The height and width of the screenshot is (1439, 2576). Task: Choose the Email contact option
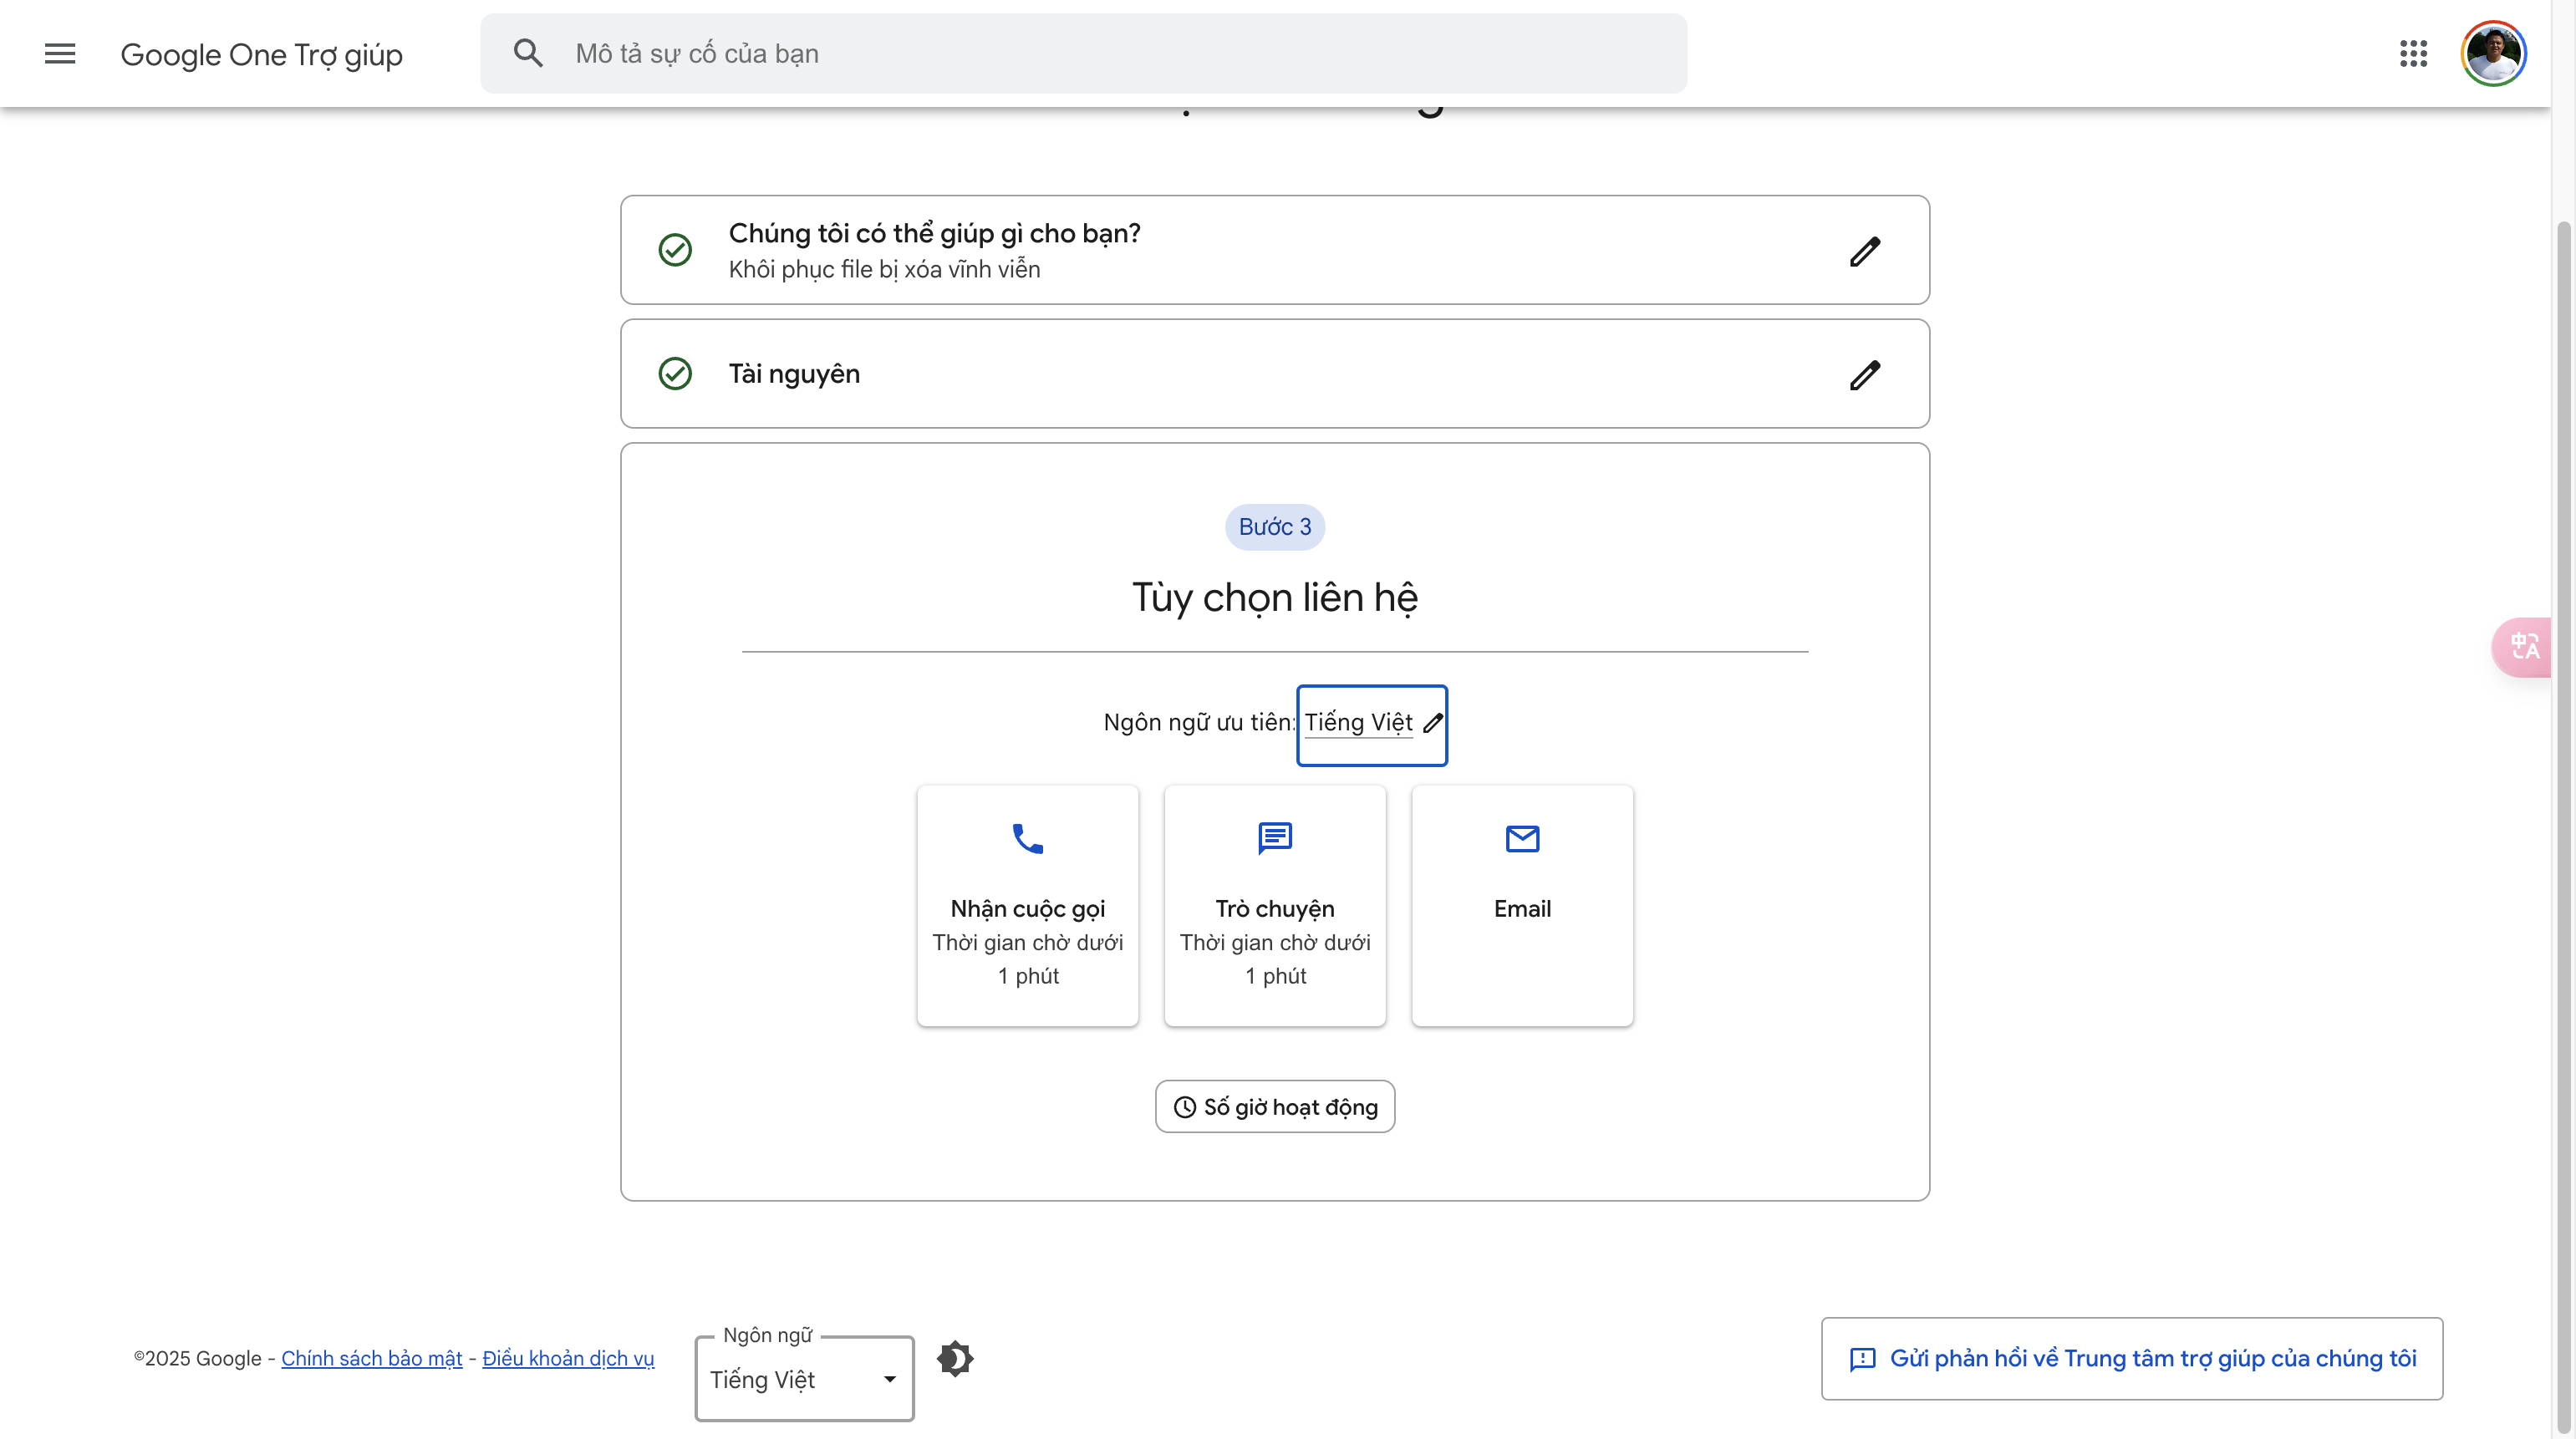pyautogui.click(x=1521, y=905)
